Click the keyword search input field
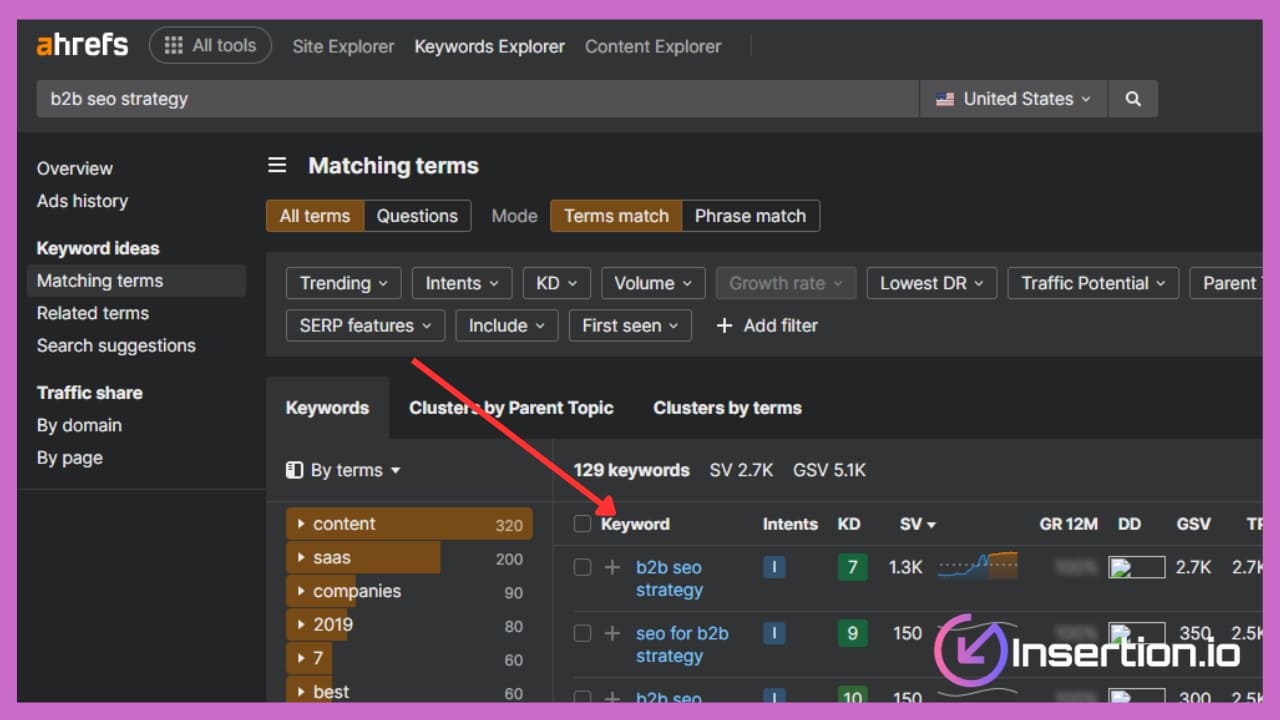This screenshot has height=720, width=1280. [478, 99]
